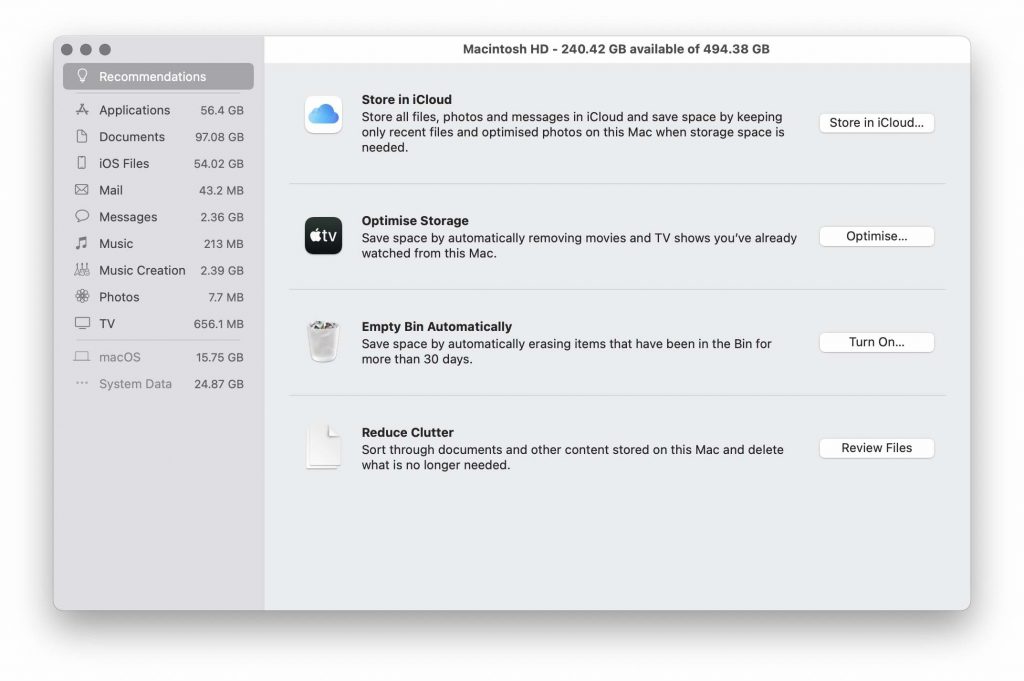Click the 24.87 GB System Data size
The image size is (1024, 681).
[x=219, y=384]
